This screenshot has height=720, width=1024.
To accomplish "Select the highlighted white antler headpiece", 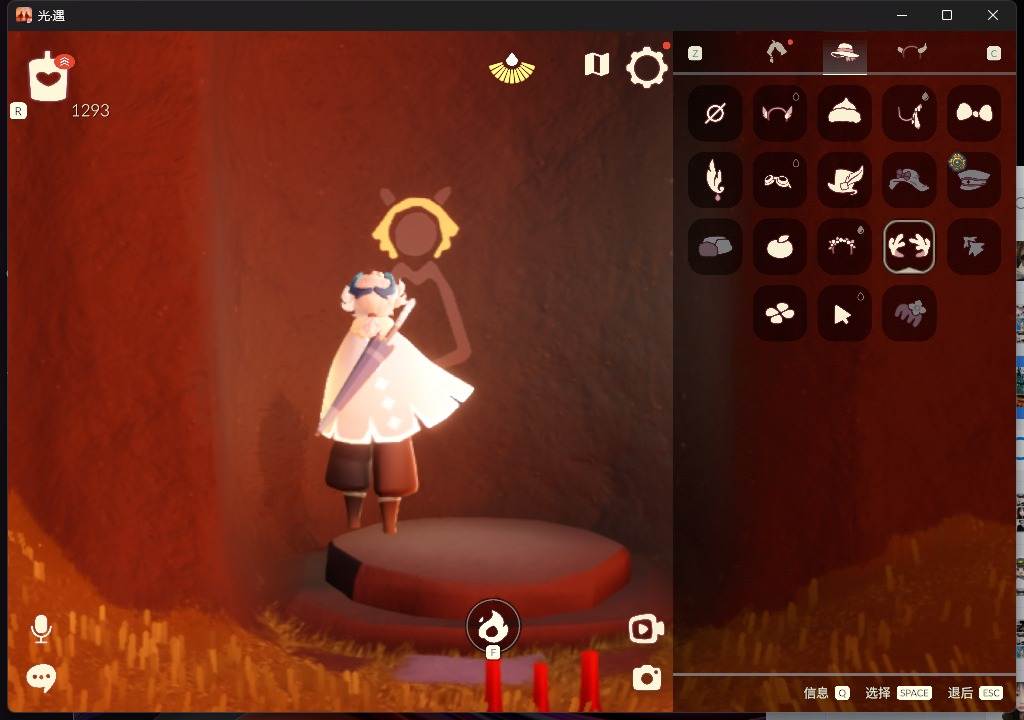I will click(908, 246).
